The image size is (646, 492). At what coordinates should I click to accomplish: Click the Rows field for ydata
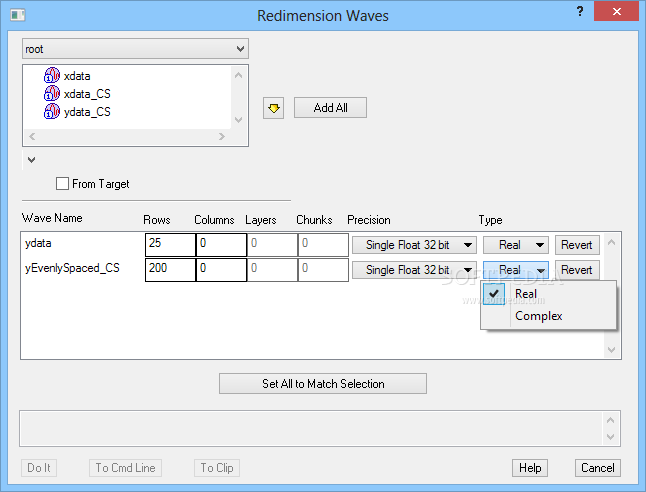tap(168, 245)
